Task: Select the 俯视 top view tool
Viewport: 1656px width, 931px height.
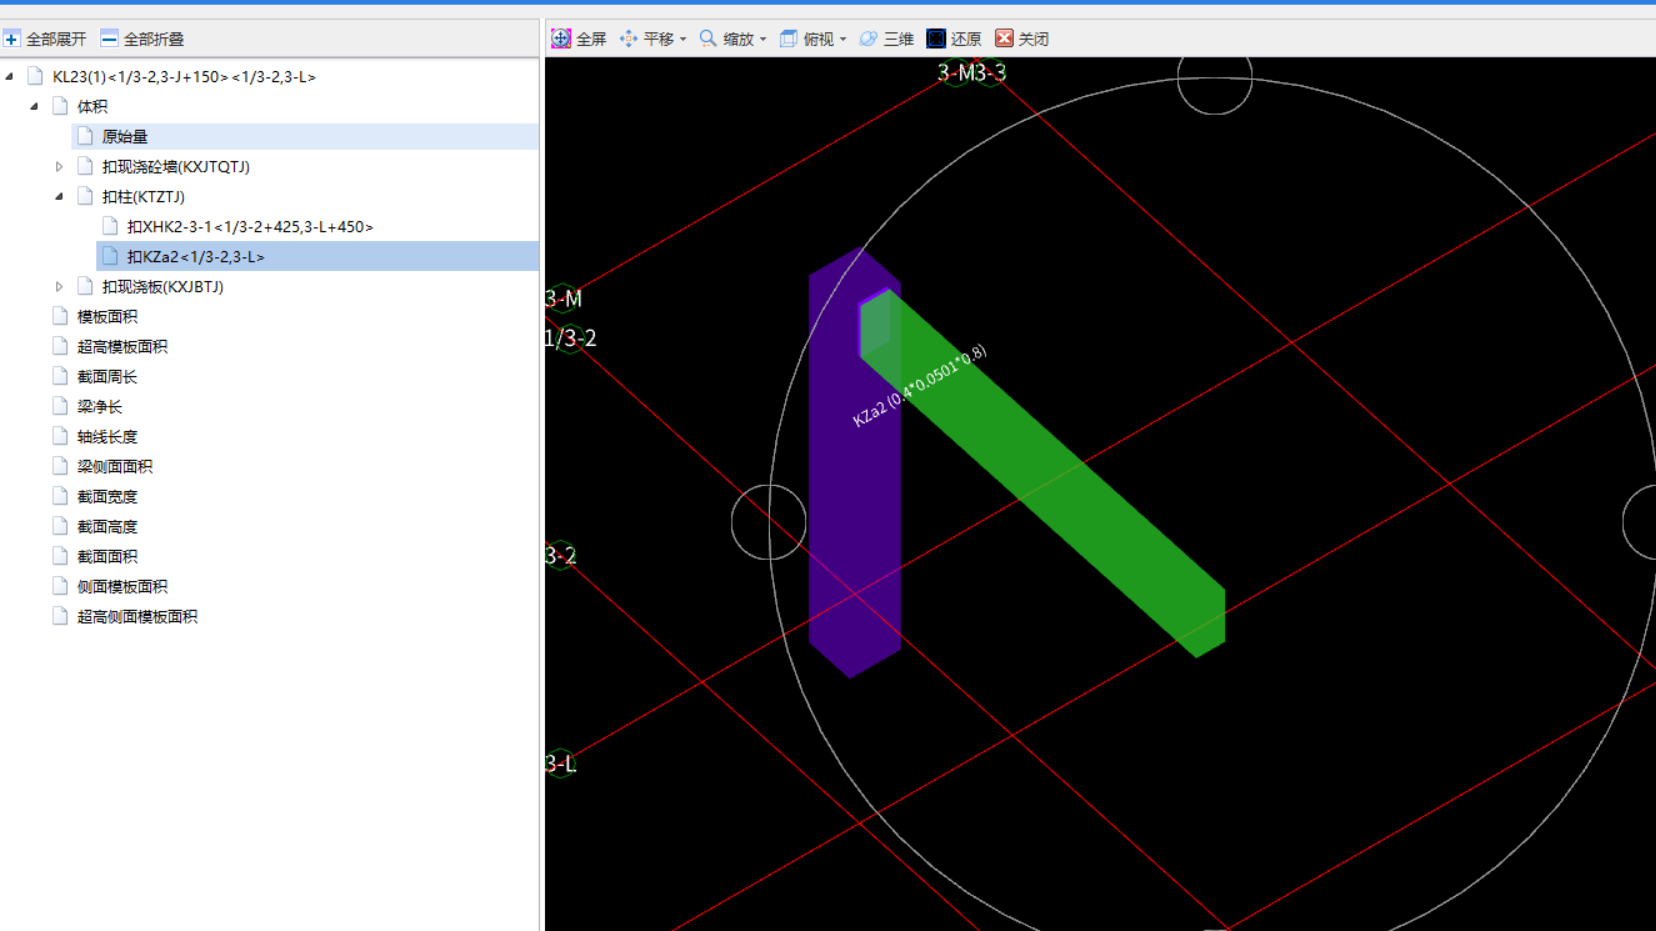Action: click(x=806, y=39)
